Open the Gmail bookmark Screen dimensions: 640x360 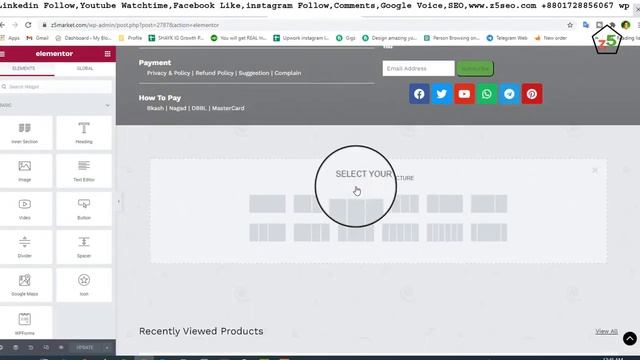pos(37,38)
